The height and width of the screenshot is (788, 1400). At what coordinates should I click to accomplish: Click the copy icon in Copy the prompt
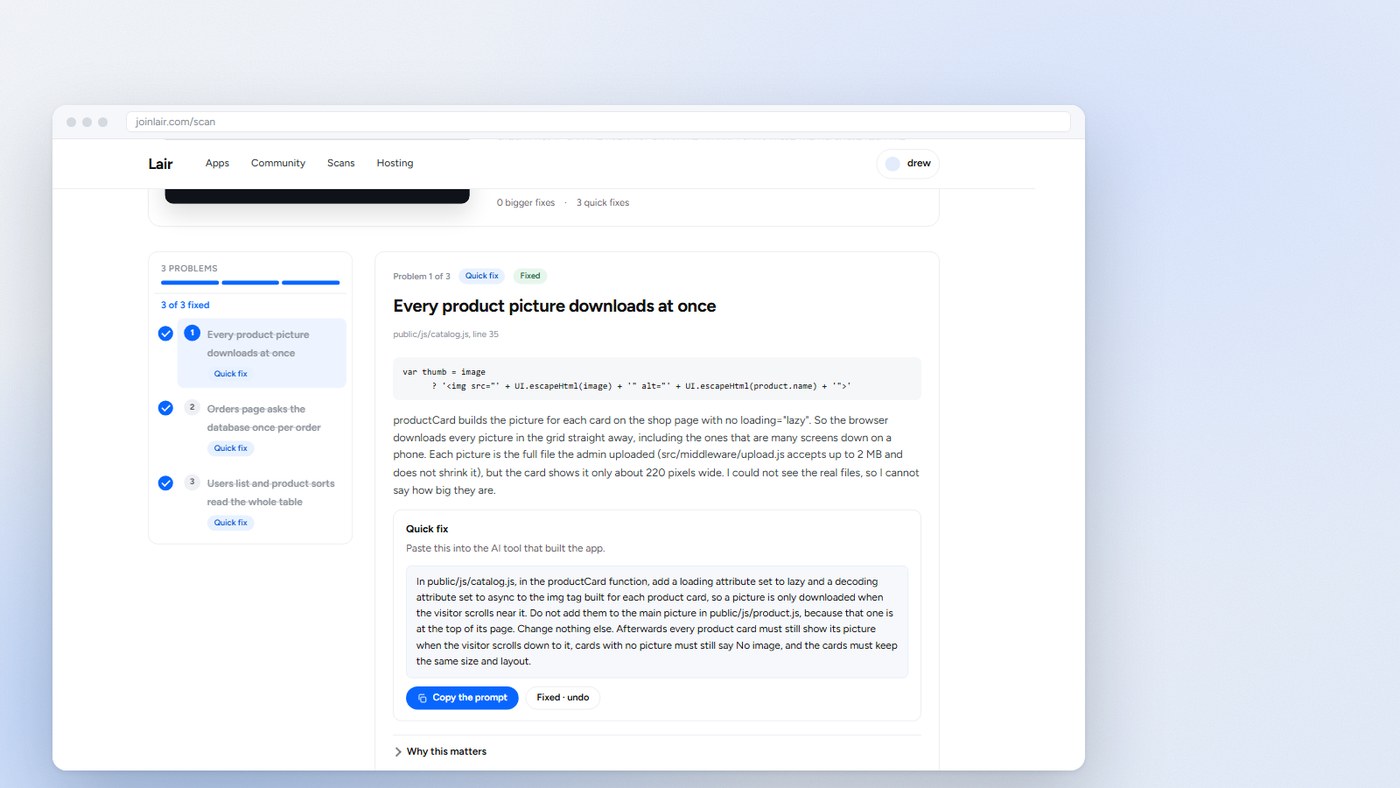[x=422, y=698]
